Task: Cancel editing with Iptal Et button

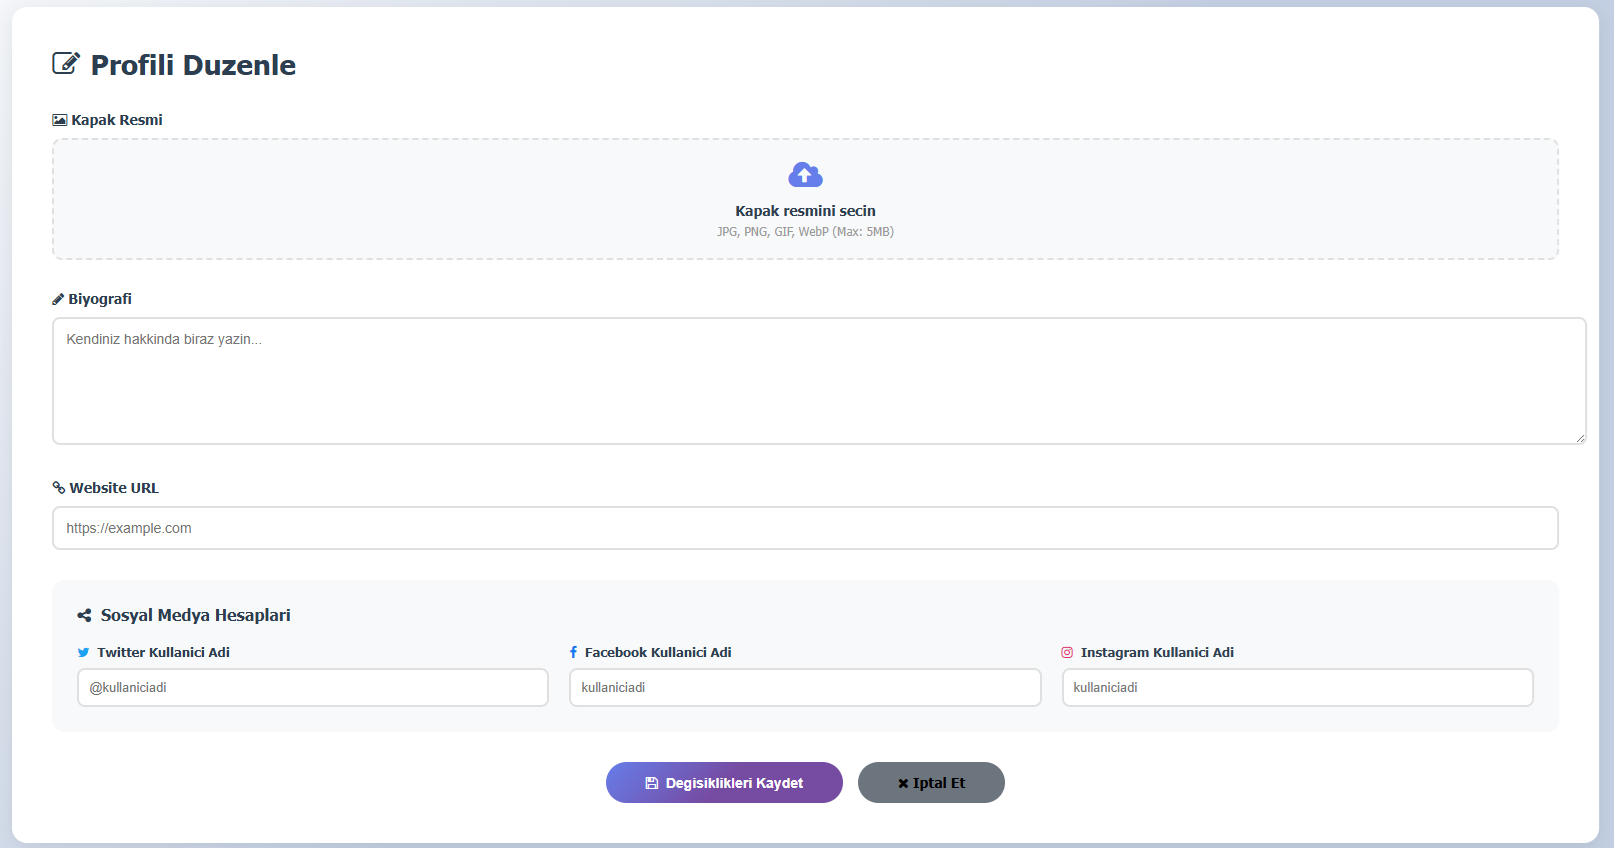Action: 931,783
